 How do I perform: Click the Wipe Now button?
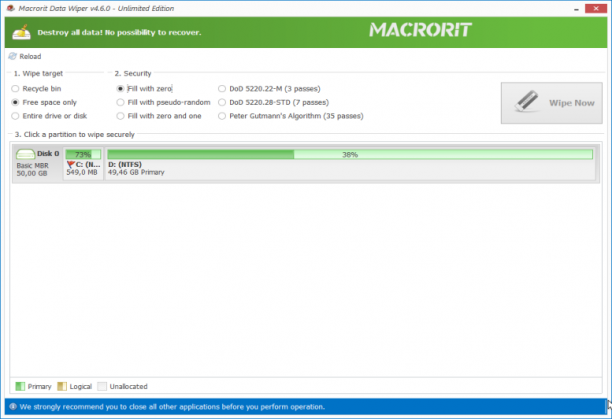552,103
